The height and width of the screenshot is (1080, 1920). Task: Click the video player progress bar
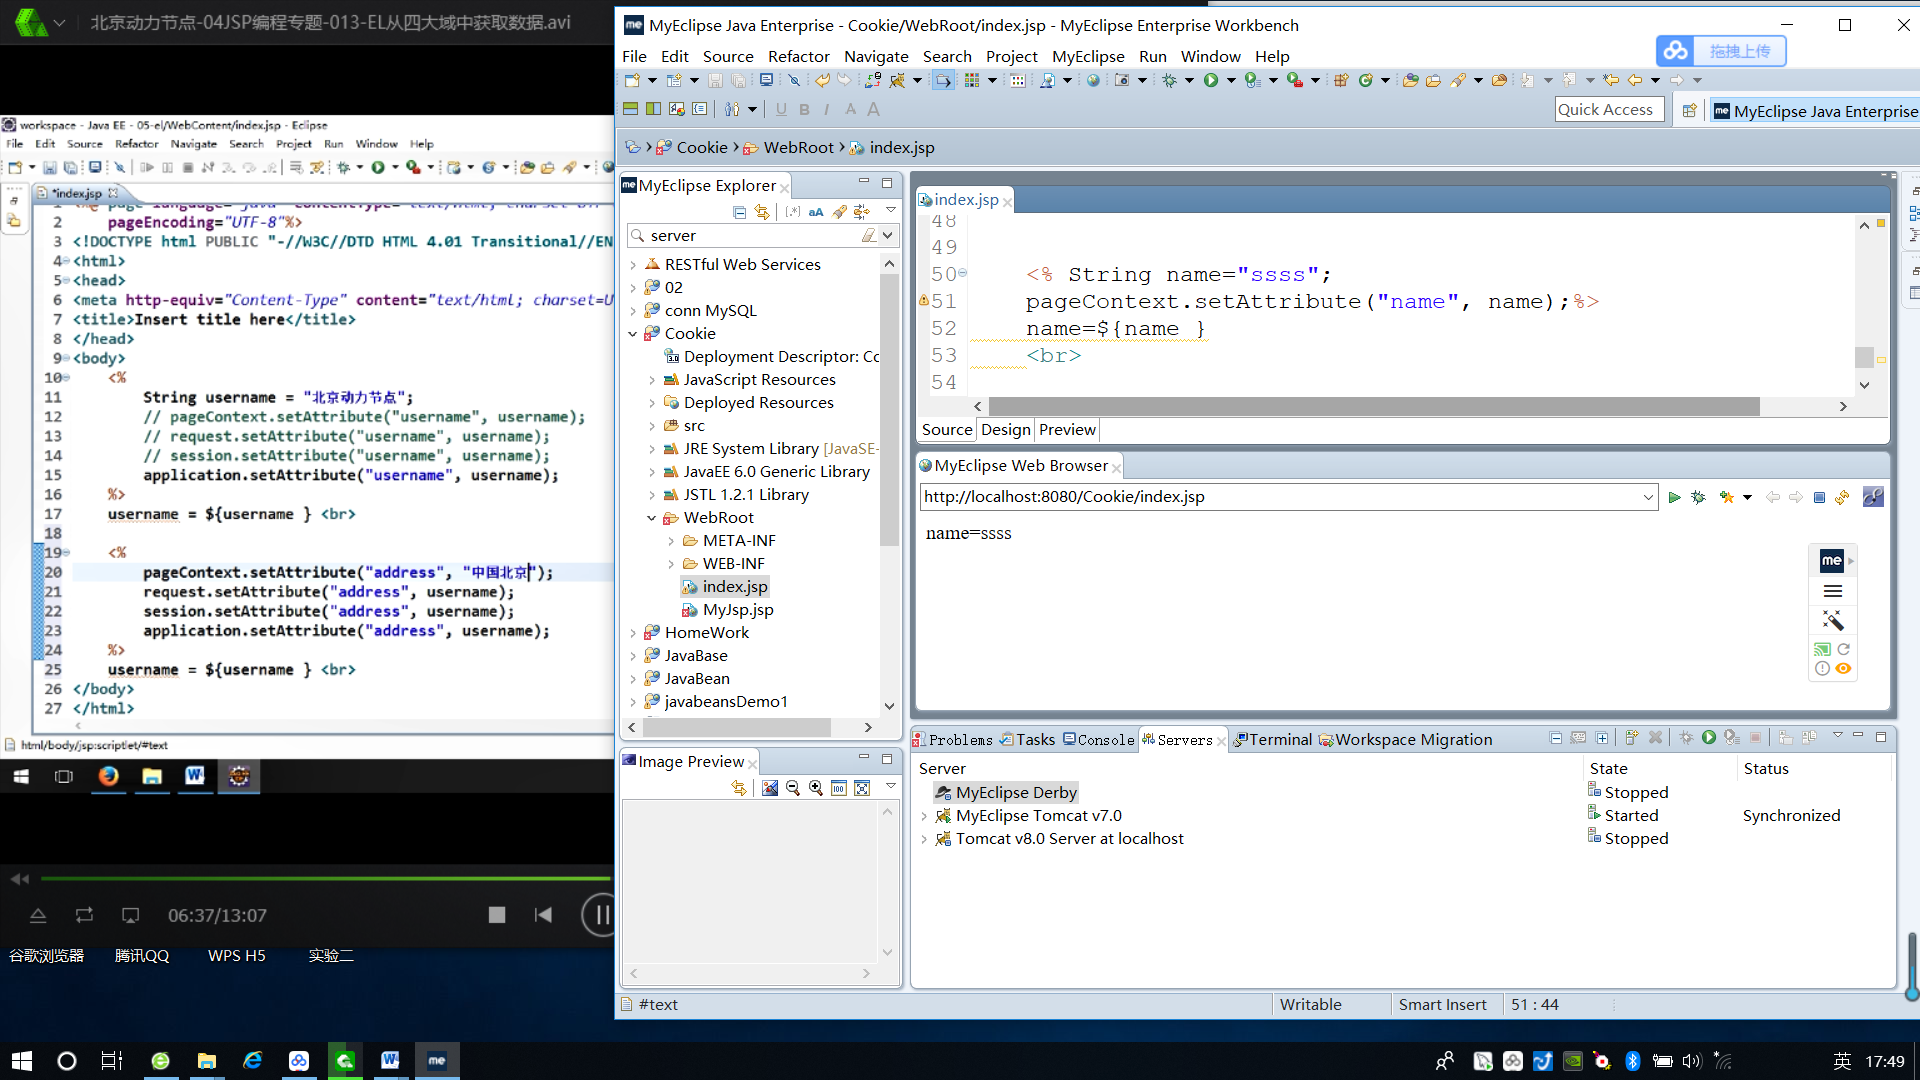point(325,878)
